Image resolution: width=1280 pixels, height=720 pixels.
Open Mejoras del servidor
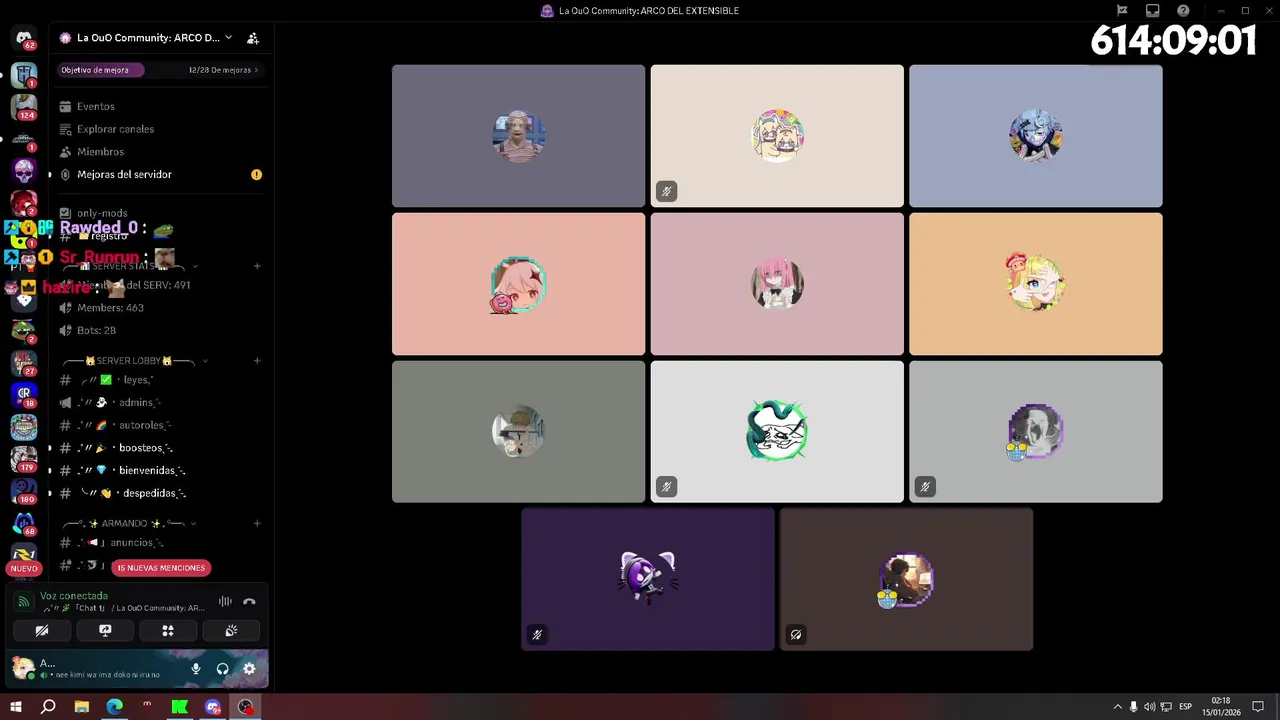tap(124, 174)
